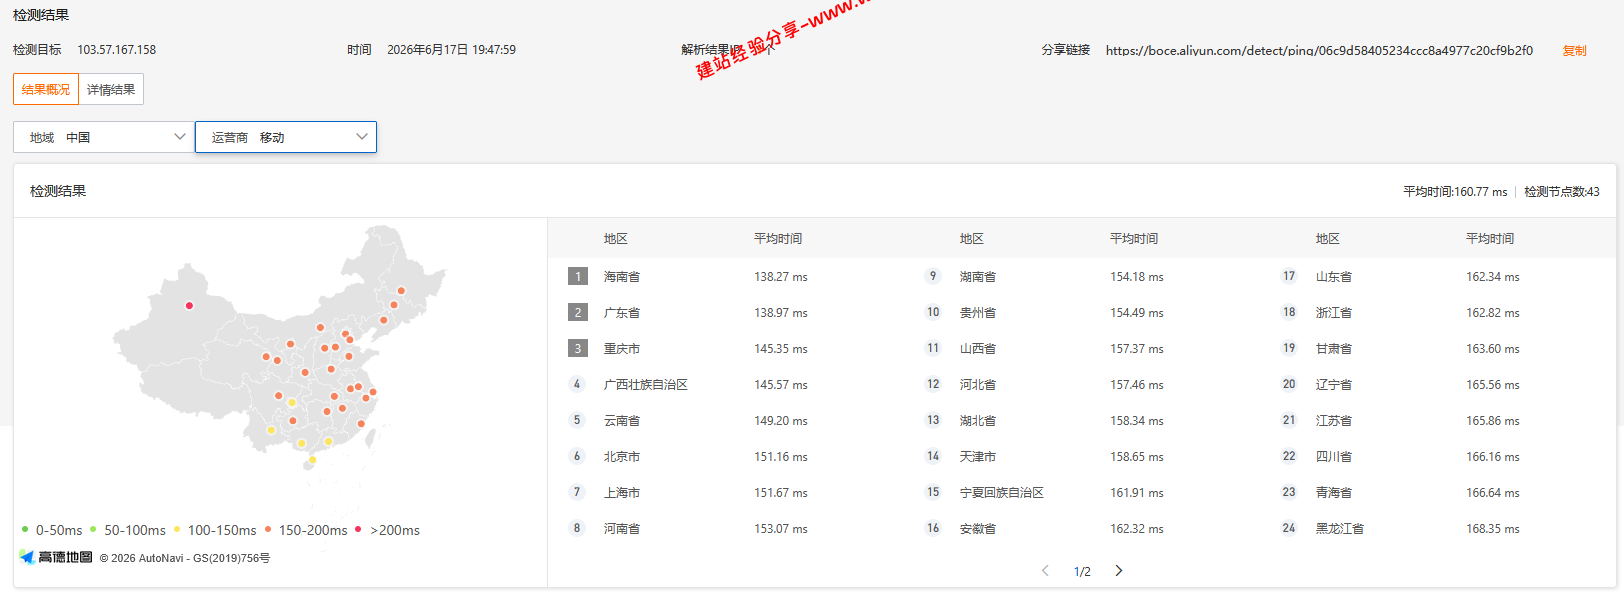This screenshot has width=1624, height=599.
Task: Click the 平均时间:160.77 ms summary
Action: 1455,192
